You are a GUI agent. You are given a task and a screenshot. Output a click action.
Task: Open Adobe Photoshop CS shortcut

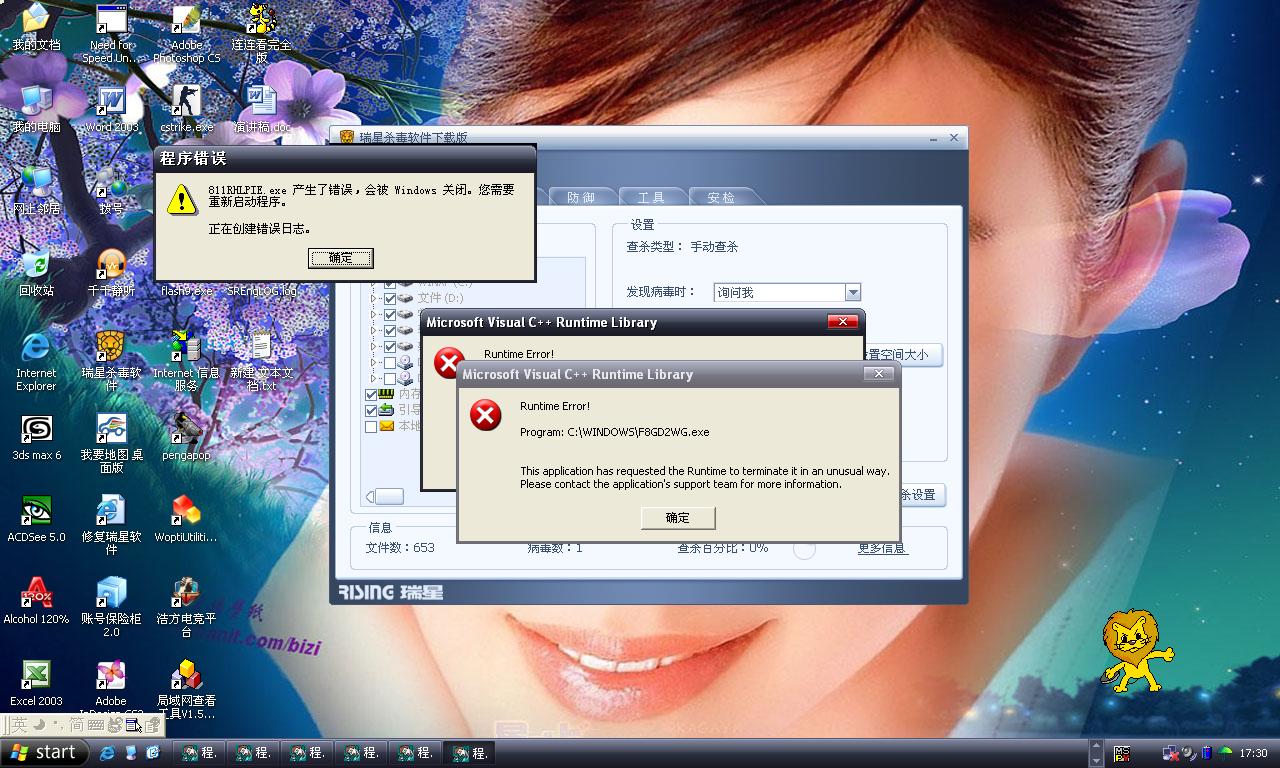pos(186,33)
